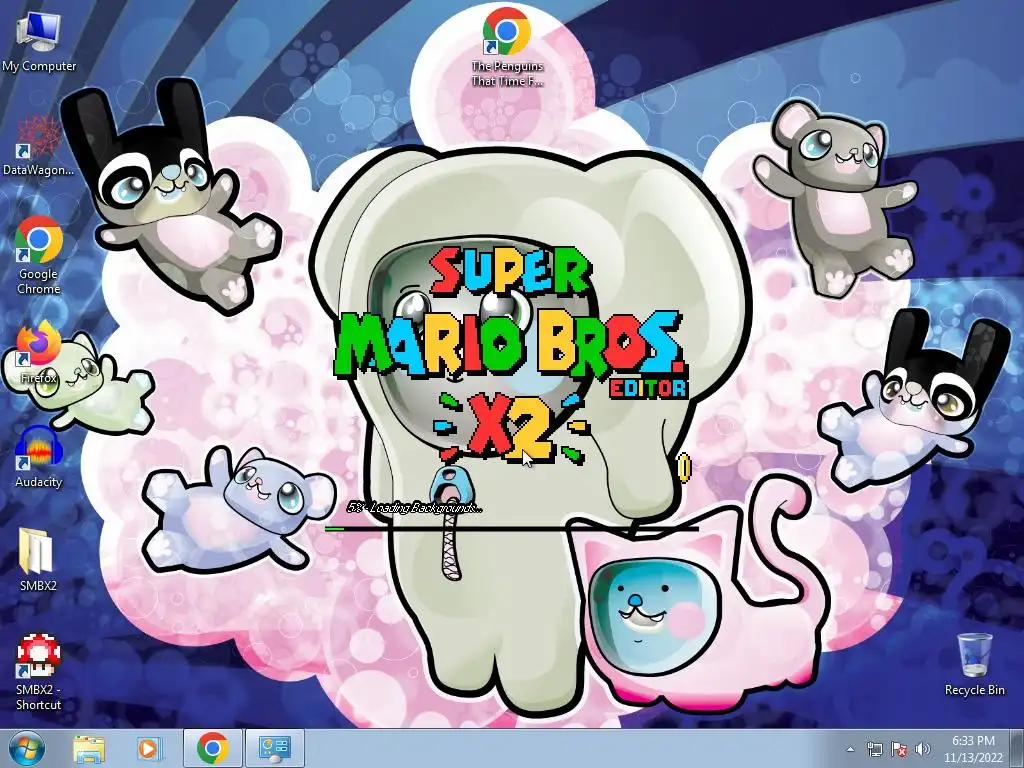Click the 6:33 PM clock and date
Image resolution: width=1024 pixels, height=768 pixels.
973,748
